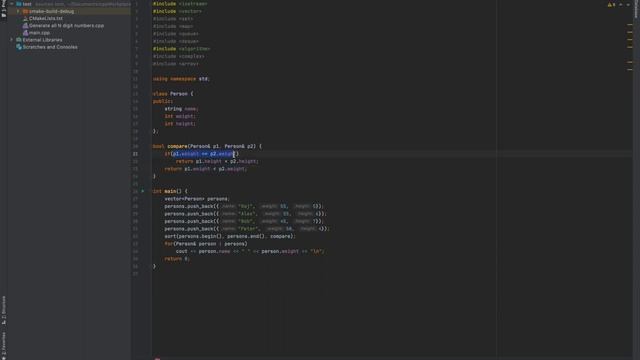Click the "for(Person& person : persons)" line
The image size is (640, 360).
pyautogui.click(x=206, y=244)
